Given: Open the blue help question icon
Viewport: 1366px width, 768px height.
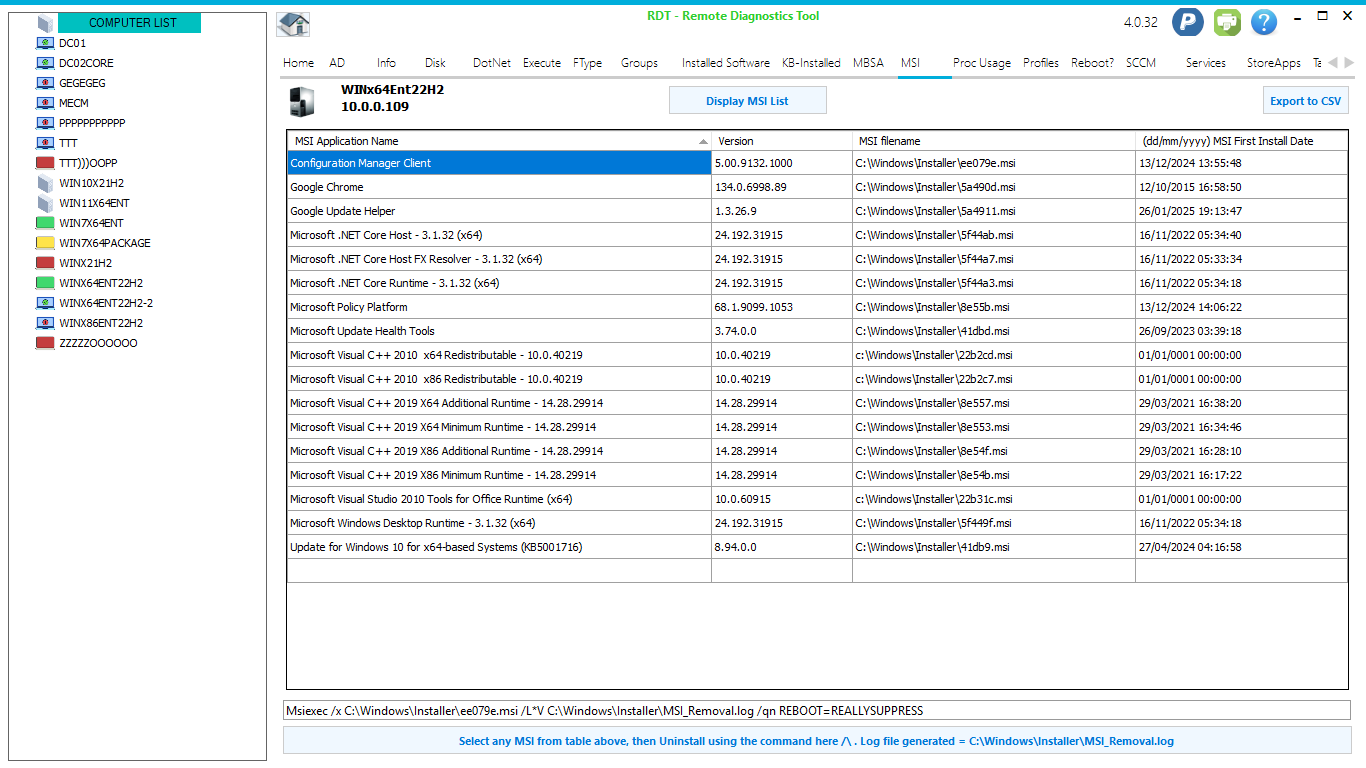Looking at the screenshot, I should [1264, 22].
